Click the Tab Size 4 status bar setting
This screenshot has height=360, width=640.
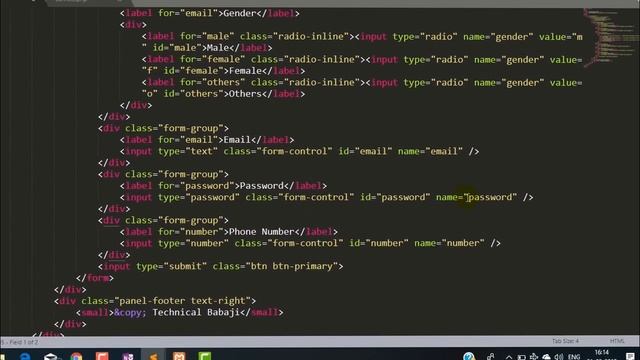coord(565,341)
